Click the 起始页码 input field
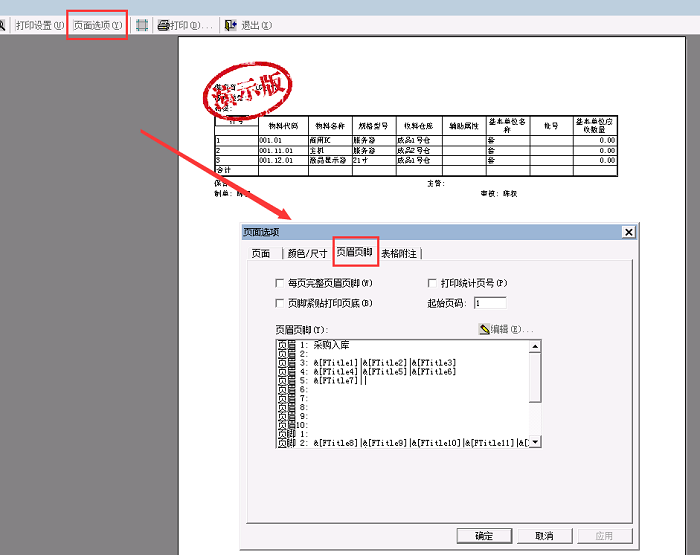Viewport: 700px width, 555px height. point(490,302)
